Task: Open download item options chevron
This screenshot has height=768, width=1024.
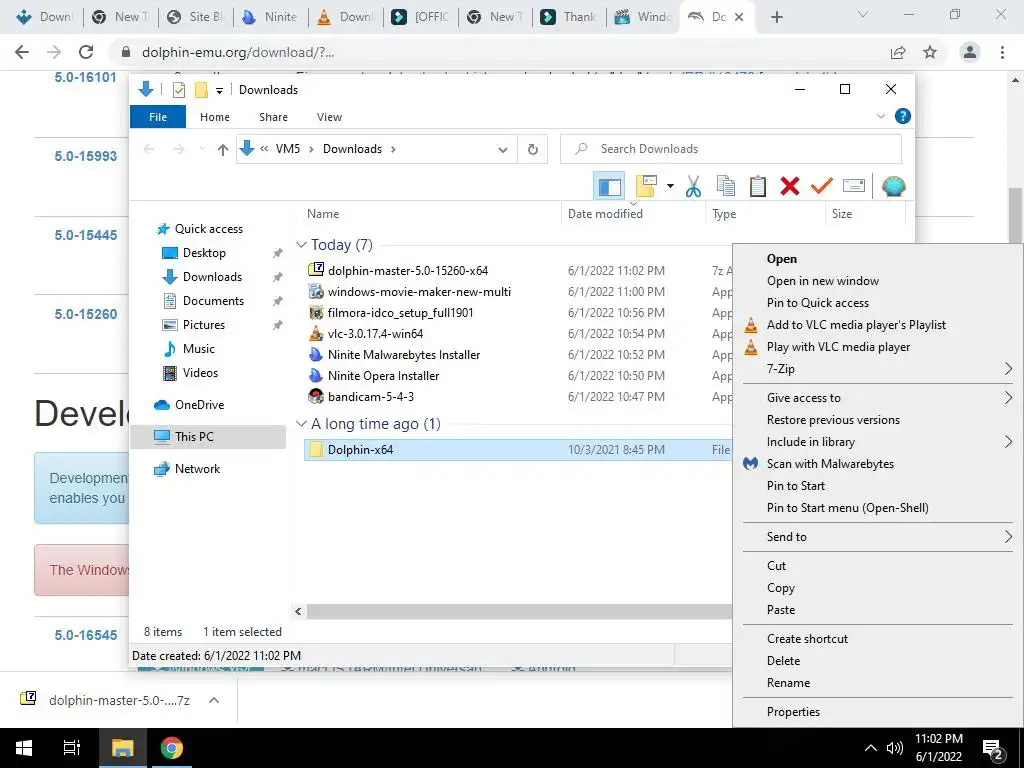Action: [x=214, y=700]
